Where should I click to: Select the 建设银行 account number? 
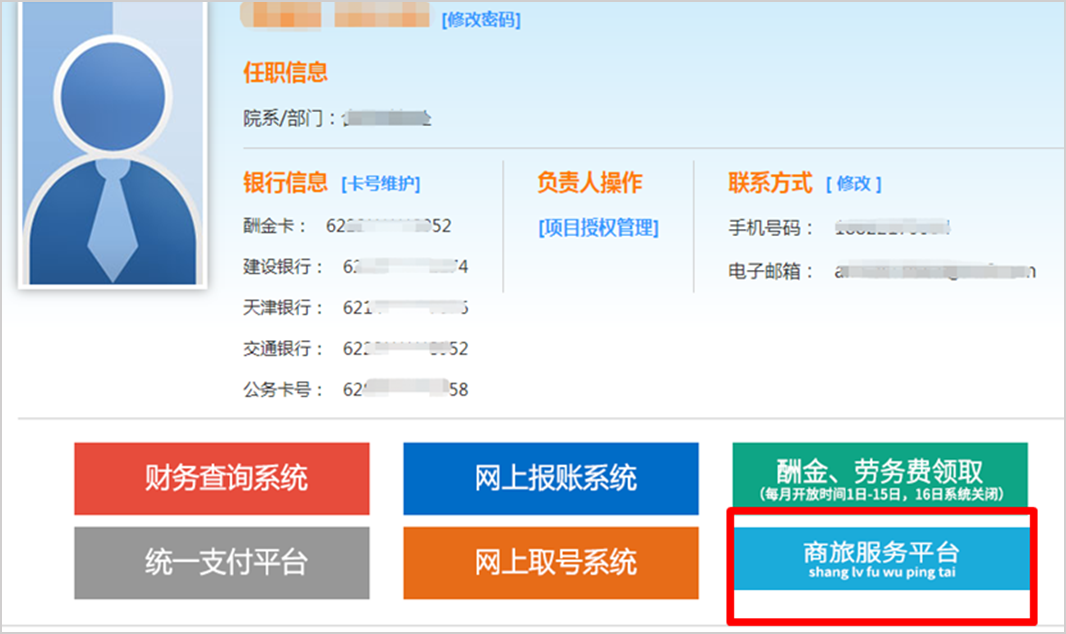(x=406, y=267)
